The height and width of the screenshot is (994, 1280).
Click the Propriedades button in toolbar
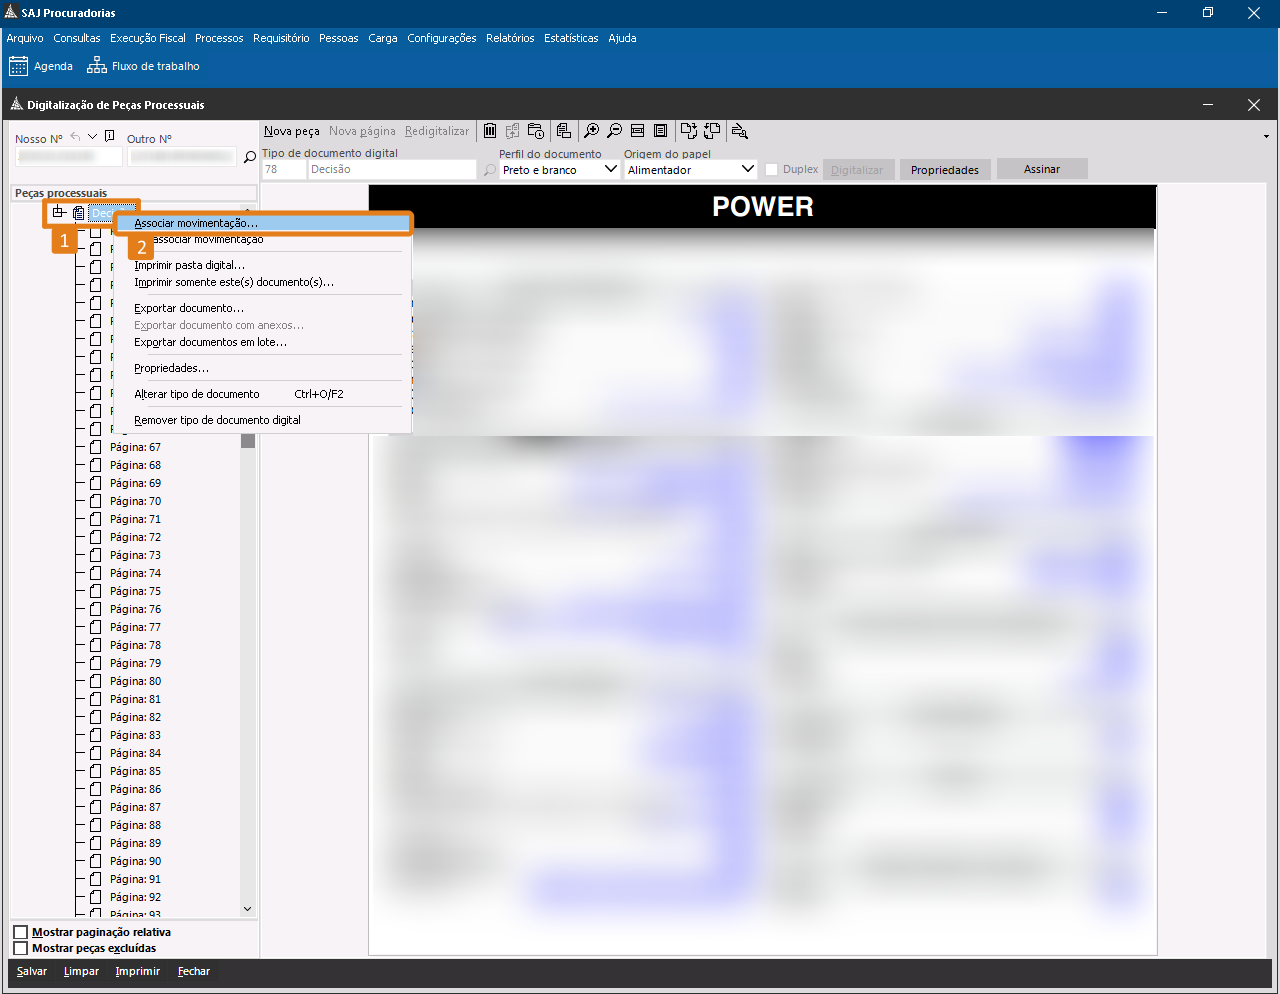click(944, 170)
